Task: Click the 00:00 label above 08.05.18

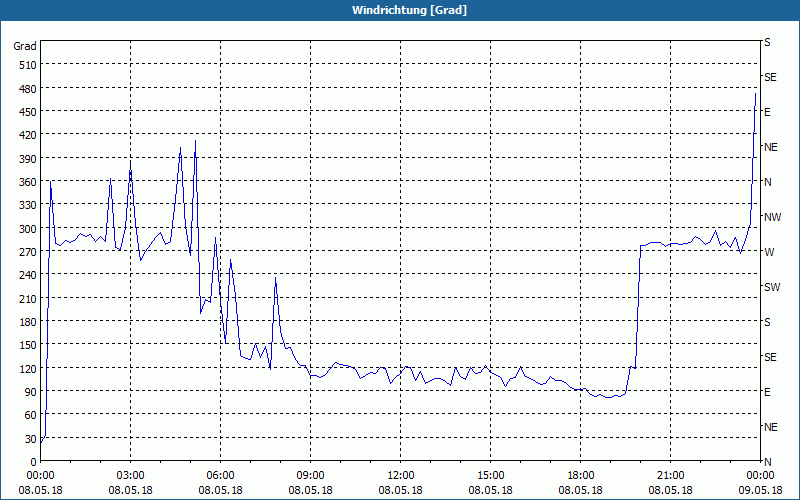Action: pyautogui.click(x=40, y=476)
